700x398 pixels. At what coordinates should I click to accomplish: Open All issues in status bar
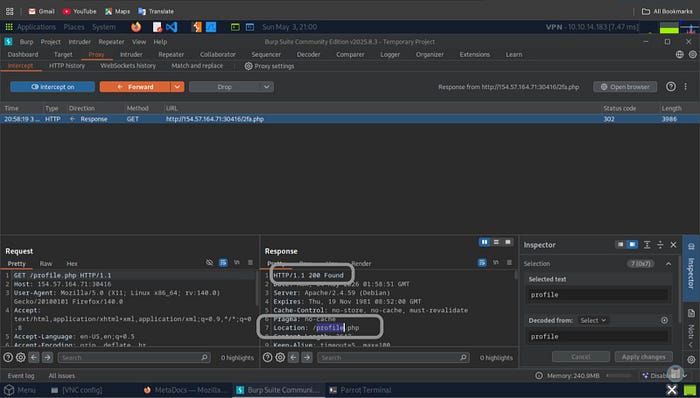(62, 376)
